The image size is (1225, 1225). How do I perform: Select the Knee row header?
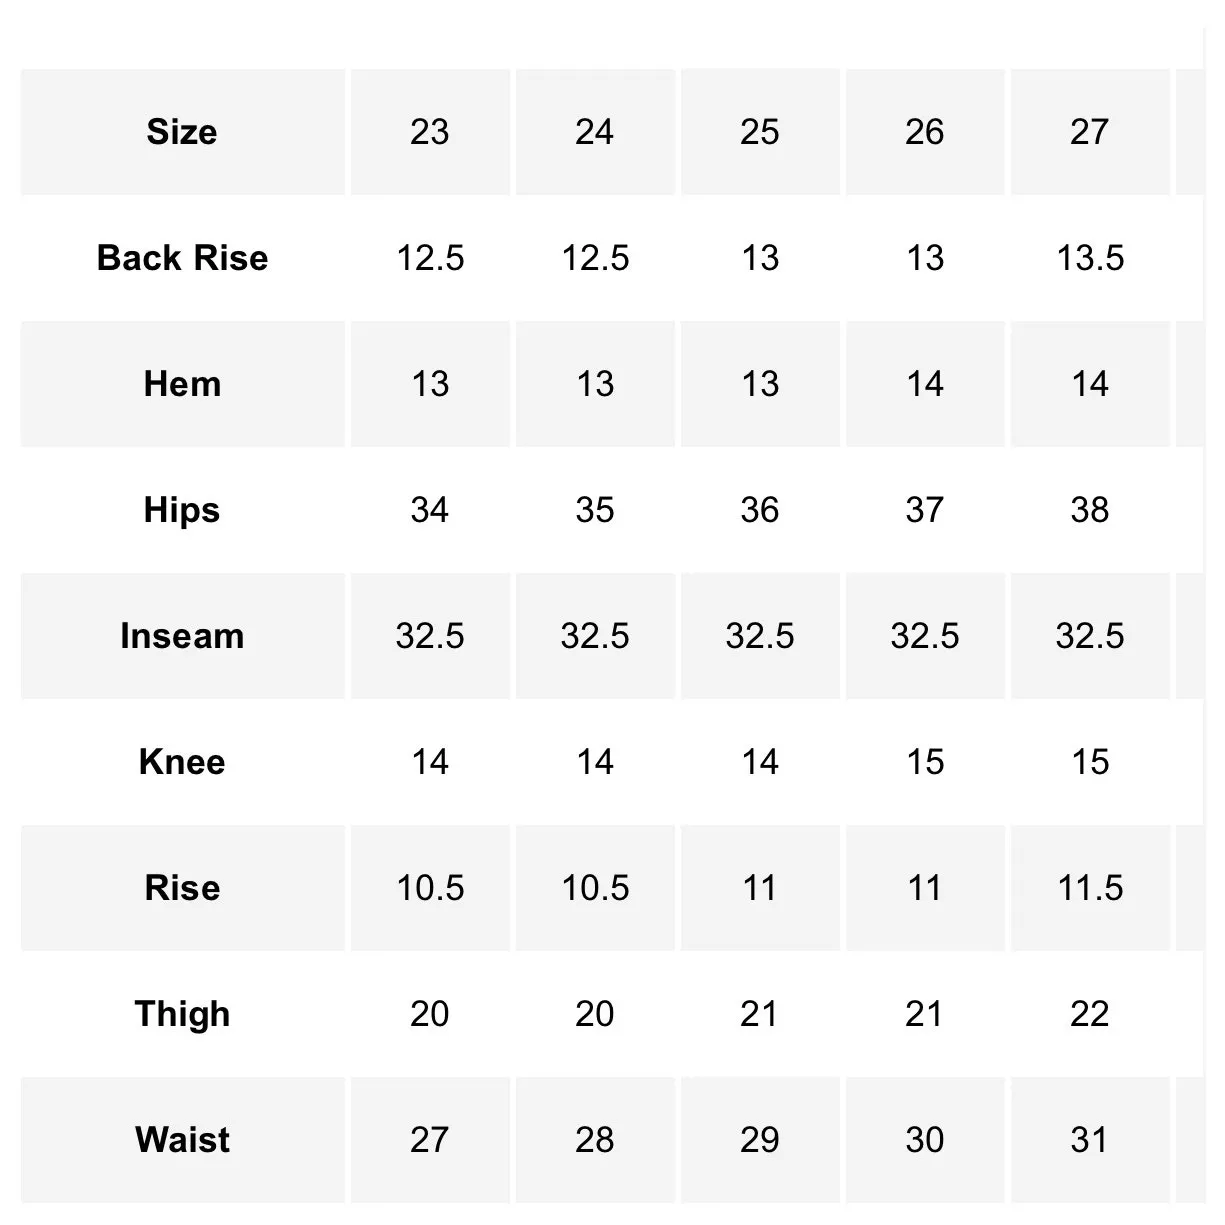182,762
